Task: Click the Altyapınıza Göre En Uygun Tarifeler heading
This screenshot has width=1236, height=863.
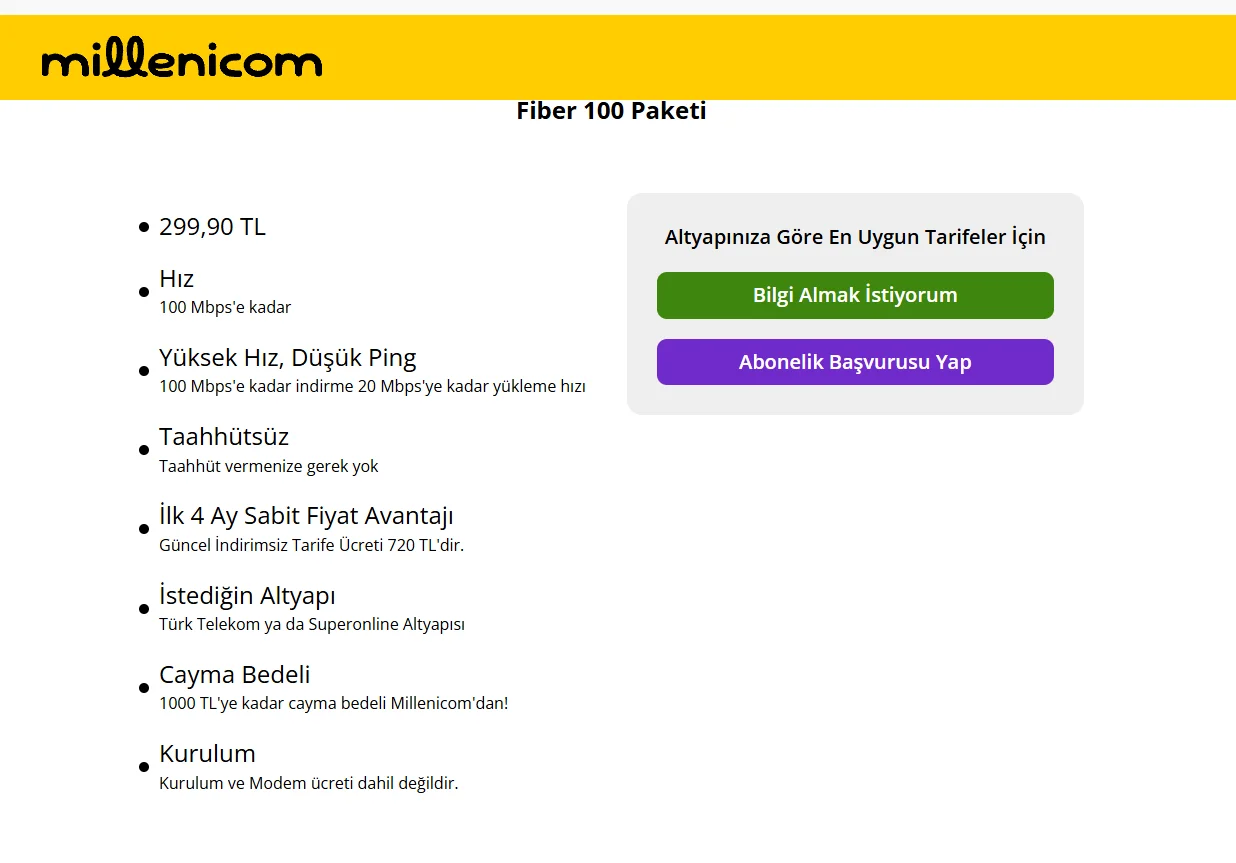Action: (855, 237)
